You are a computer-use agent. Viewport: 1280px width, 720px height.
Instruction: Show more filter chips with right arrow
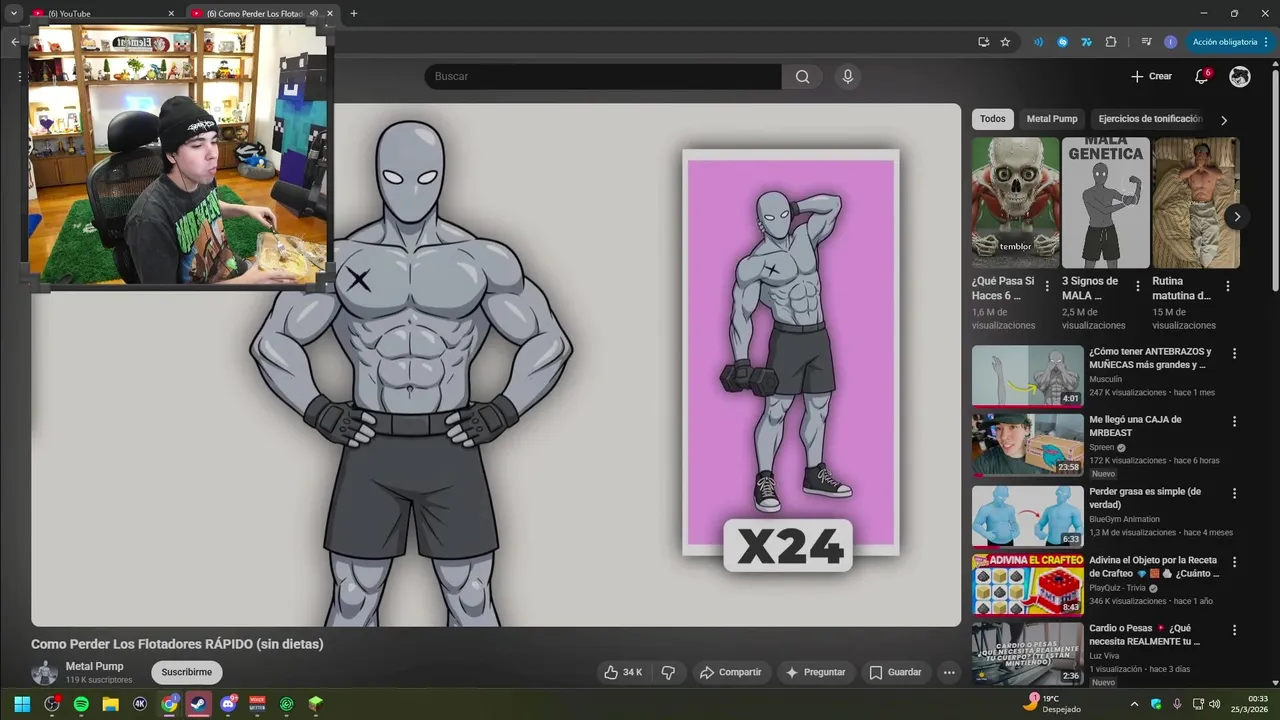click(x=1223, y=120)
